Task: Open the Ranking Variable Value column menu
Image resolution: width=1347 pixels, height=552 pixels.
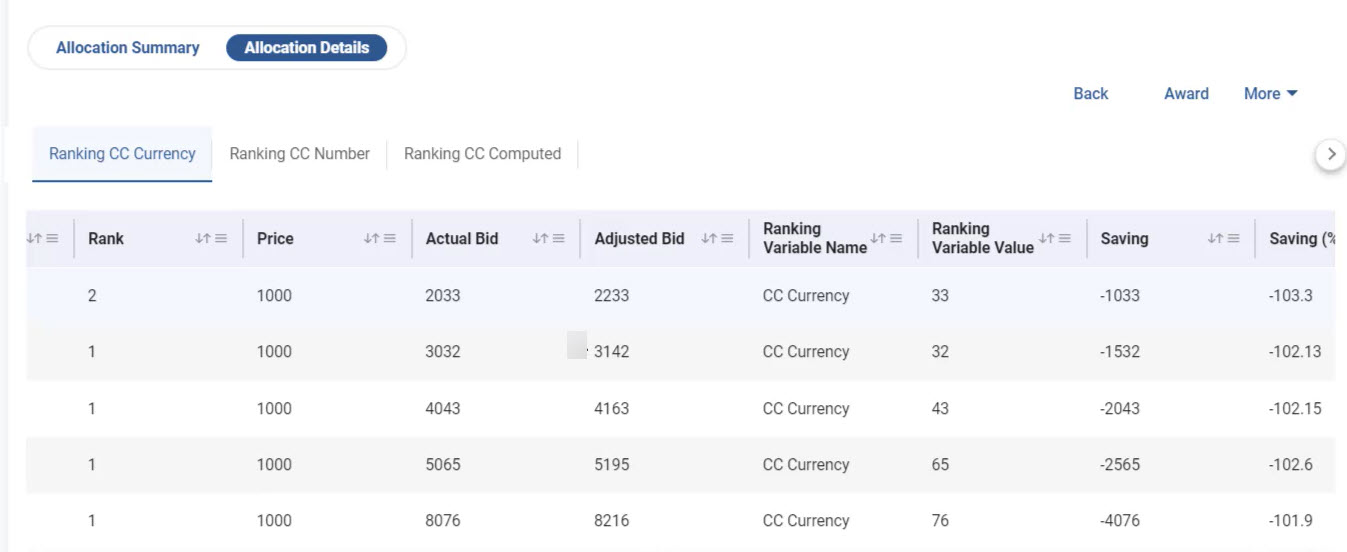Action: coord(1065,239)
